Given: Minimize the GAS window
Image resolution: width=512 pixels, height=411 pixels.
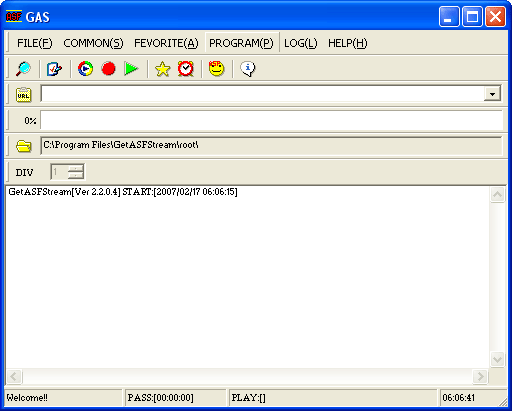Looking at the screenshot, I should coord(449,16).
